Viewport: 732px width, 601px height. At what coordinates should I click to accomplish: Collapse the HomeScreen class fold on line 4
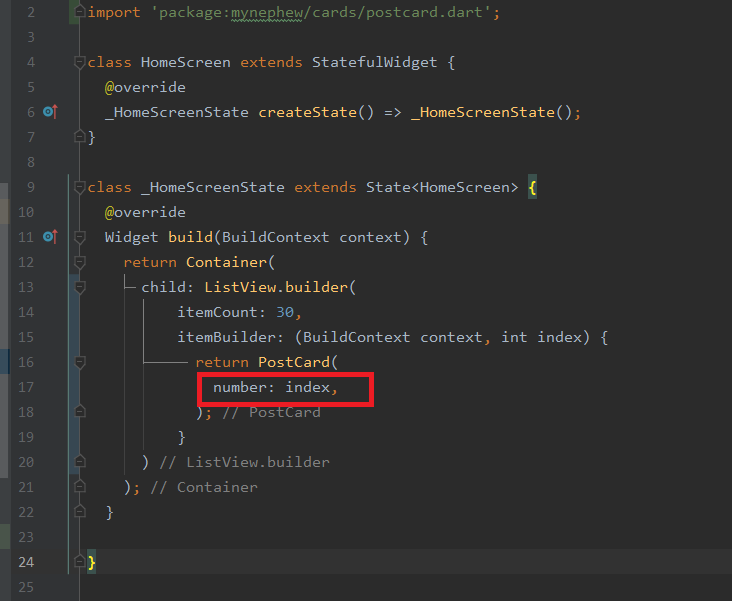click(80, 62)
